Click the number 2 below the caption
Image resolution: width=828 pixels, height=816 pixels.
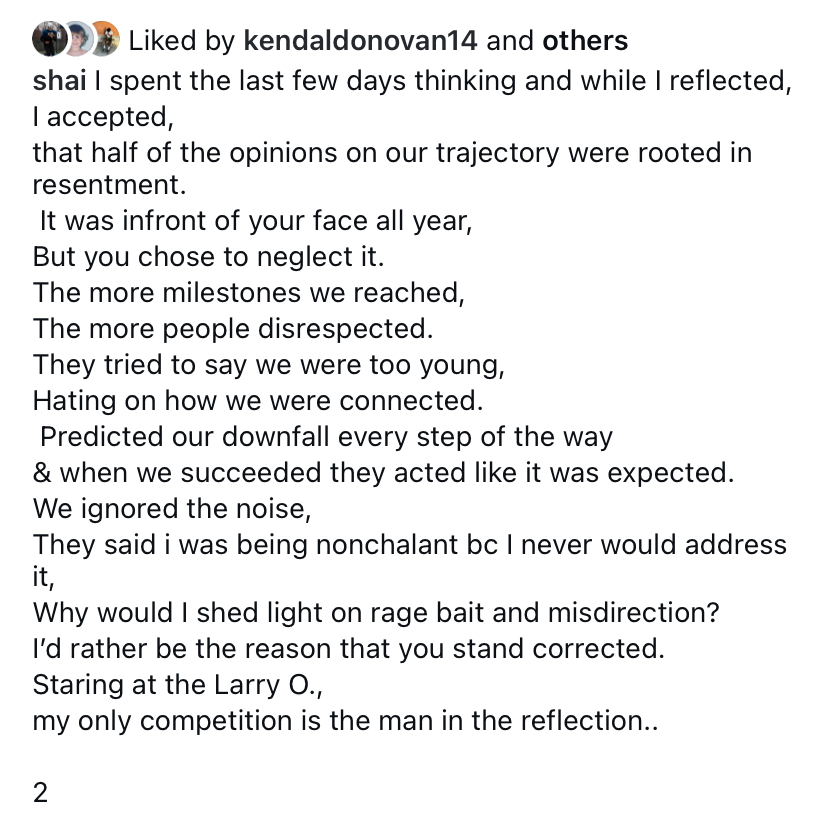(40, 793)
